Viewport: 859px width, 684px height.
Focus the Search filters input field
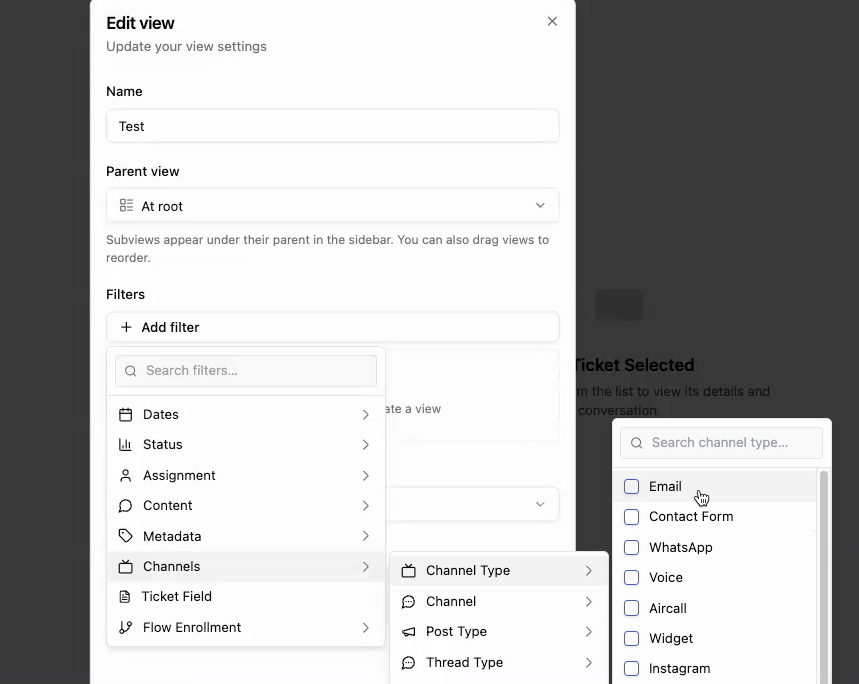258,371
